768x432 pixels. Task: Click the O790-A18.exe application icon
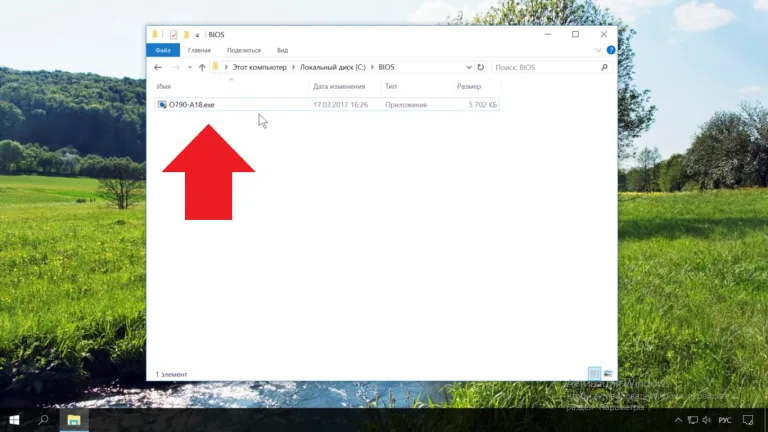(162, 104)
